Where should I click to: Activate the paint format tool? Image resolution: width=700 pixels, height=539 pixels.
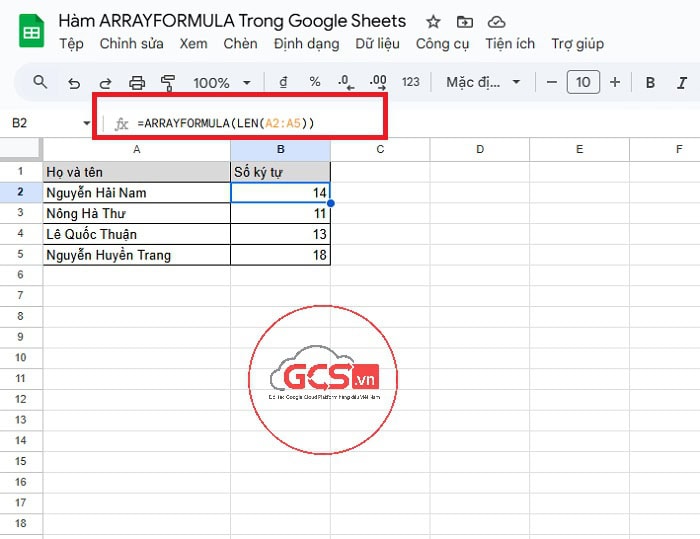[x=168, y=83]
